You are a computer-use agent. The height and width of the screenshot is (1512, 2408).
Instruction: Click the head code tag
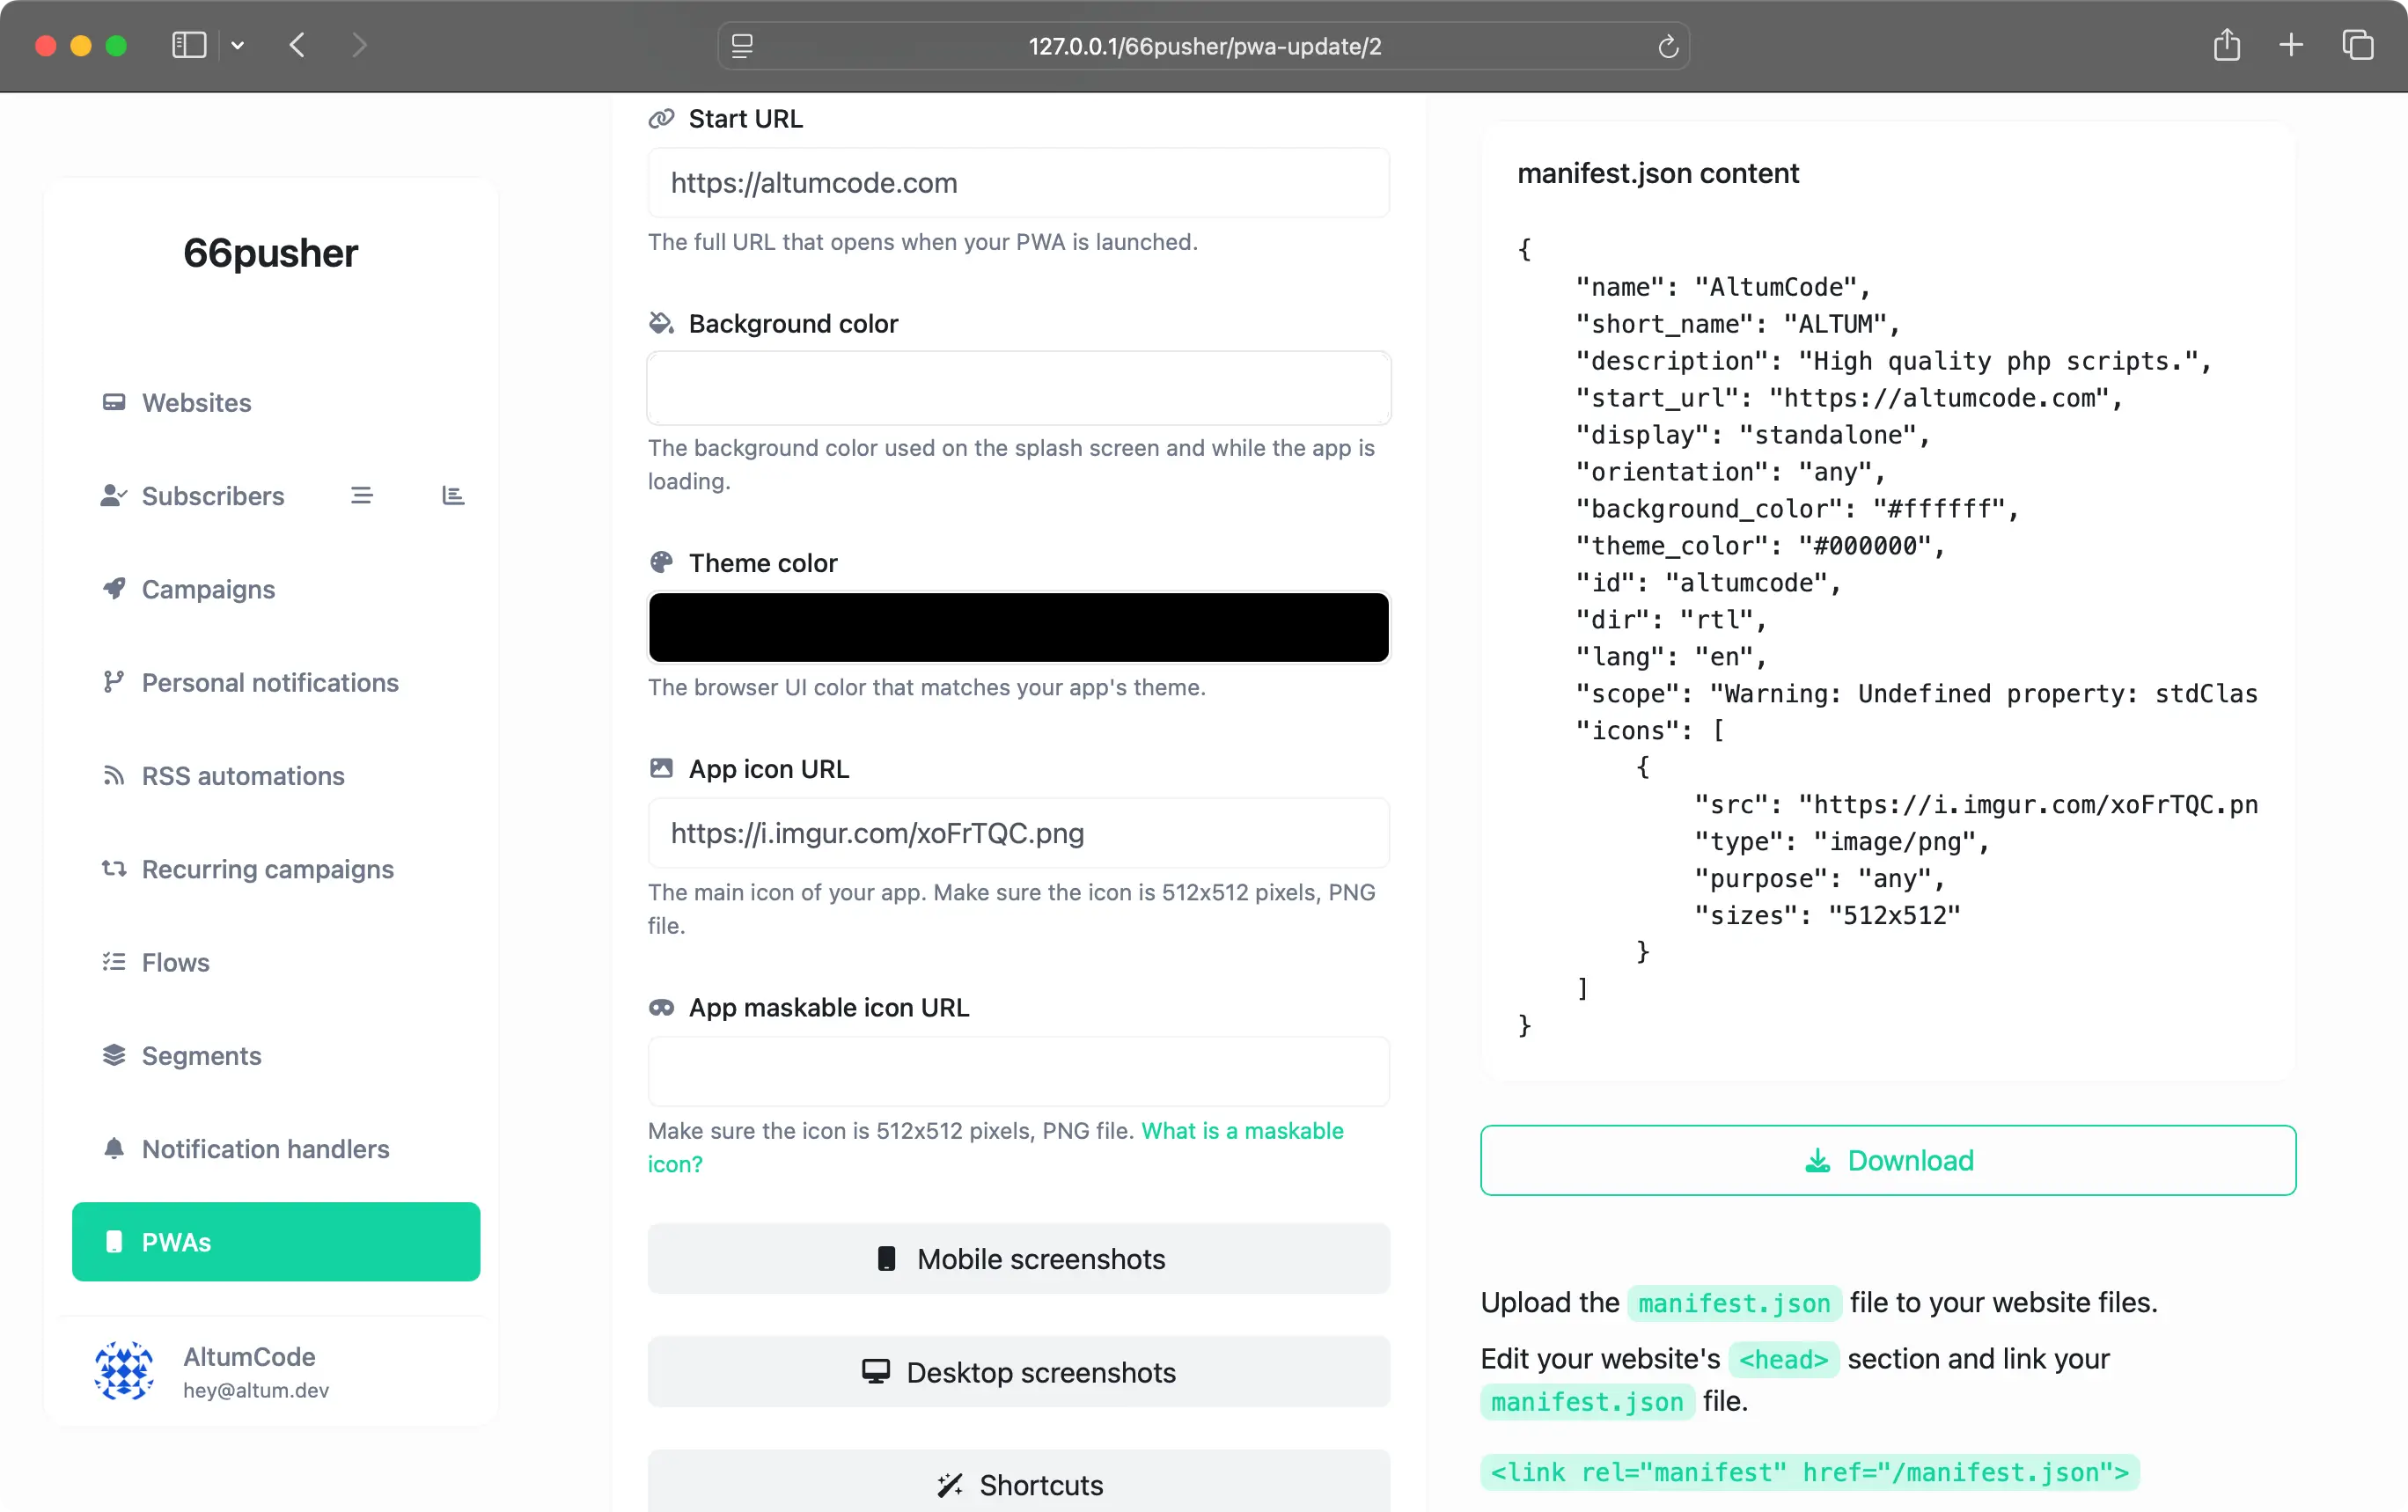pos(1783,1359)
